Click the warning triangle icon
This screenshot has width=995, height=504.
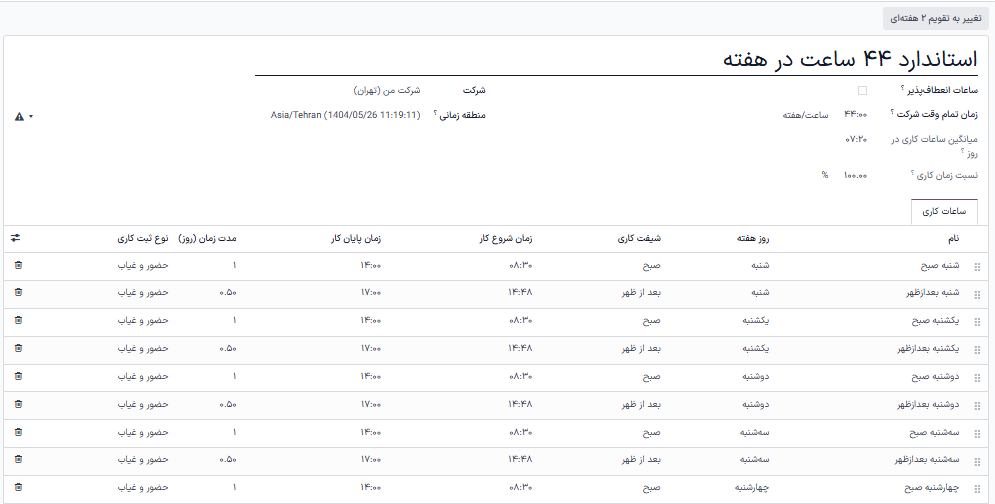click(x=20, y=117)
